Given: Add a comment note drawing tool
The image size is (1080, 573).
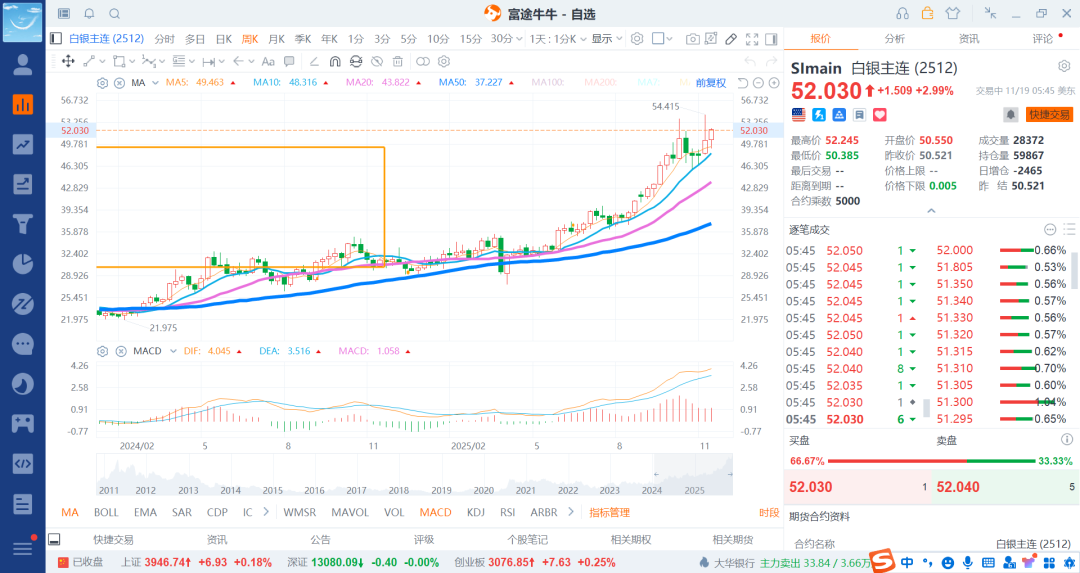Looking at the screenshot, I should pos(289,61).
